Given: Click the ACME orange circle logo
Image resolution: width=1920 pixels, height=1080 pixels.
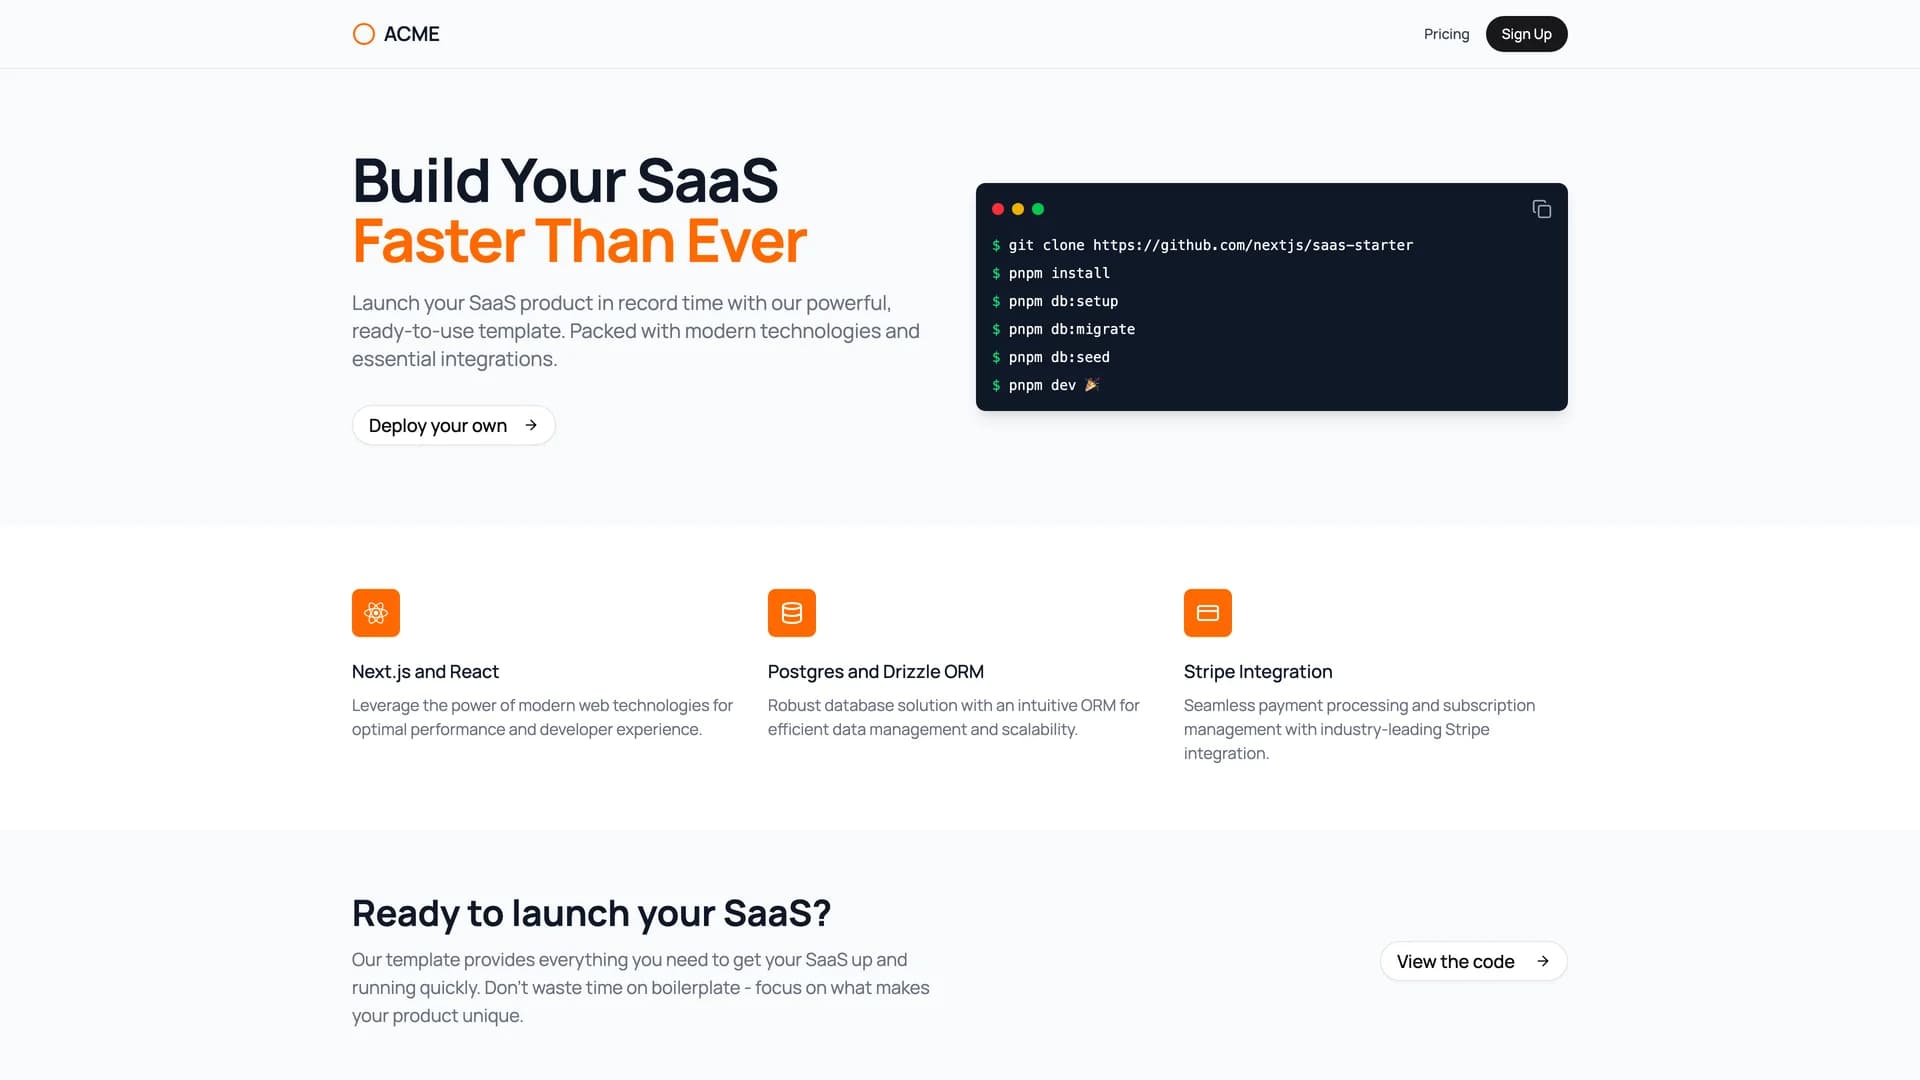Looking at the screenshot, I should tap(364, 34).
